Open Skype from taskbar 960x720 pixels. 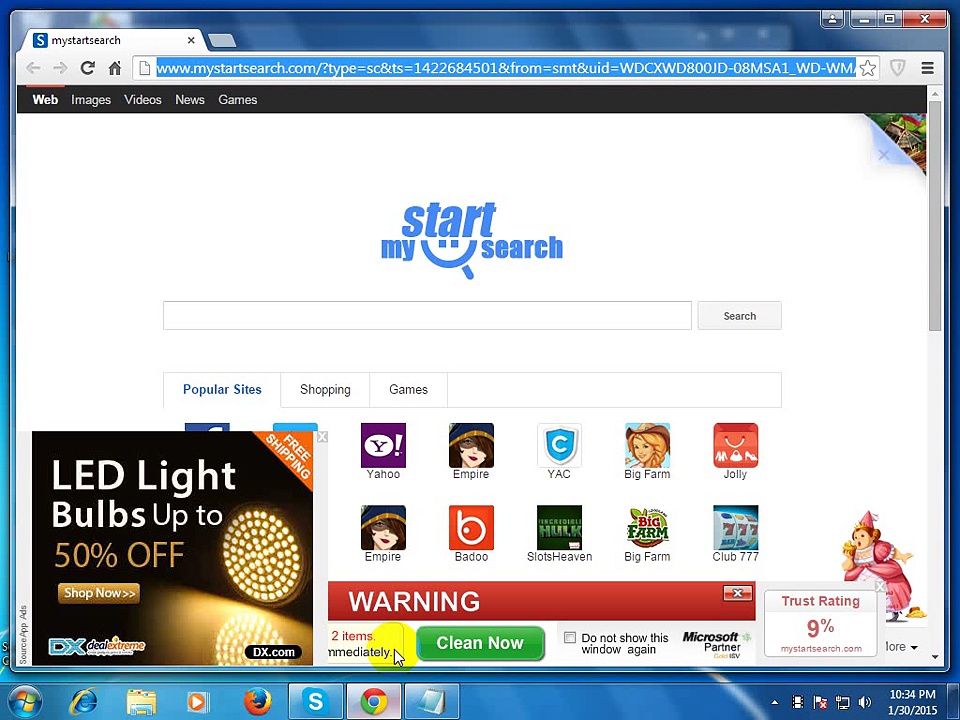[x=315, y=701]
